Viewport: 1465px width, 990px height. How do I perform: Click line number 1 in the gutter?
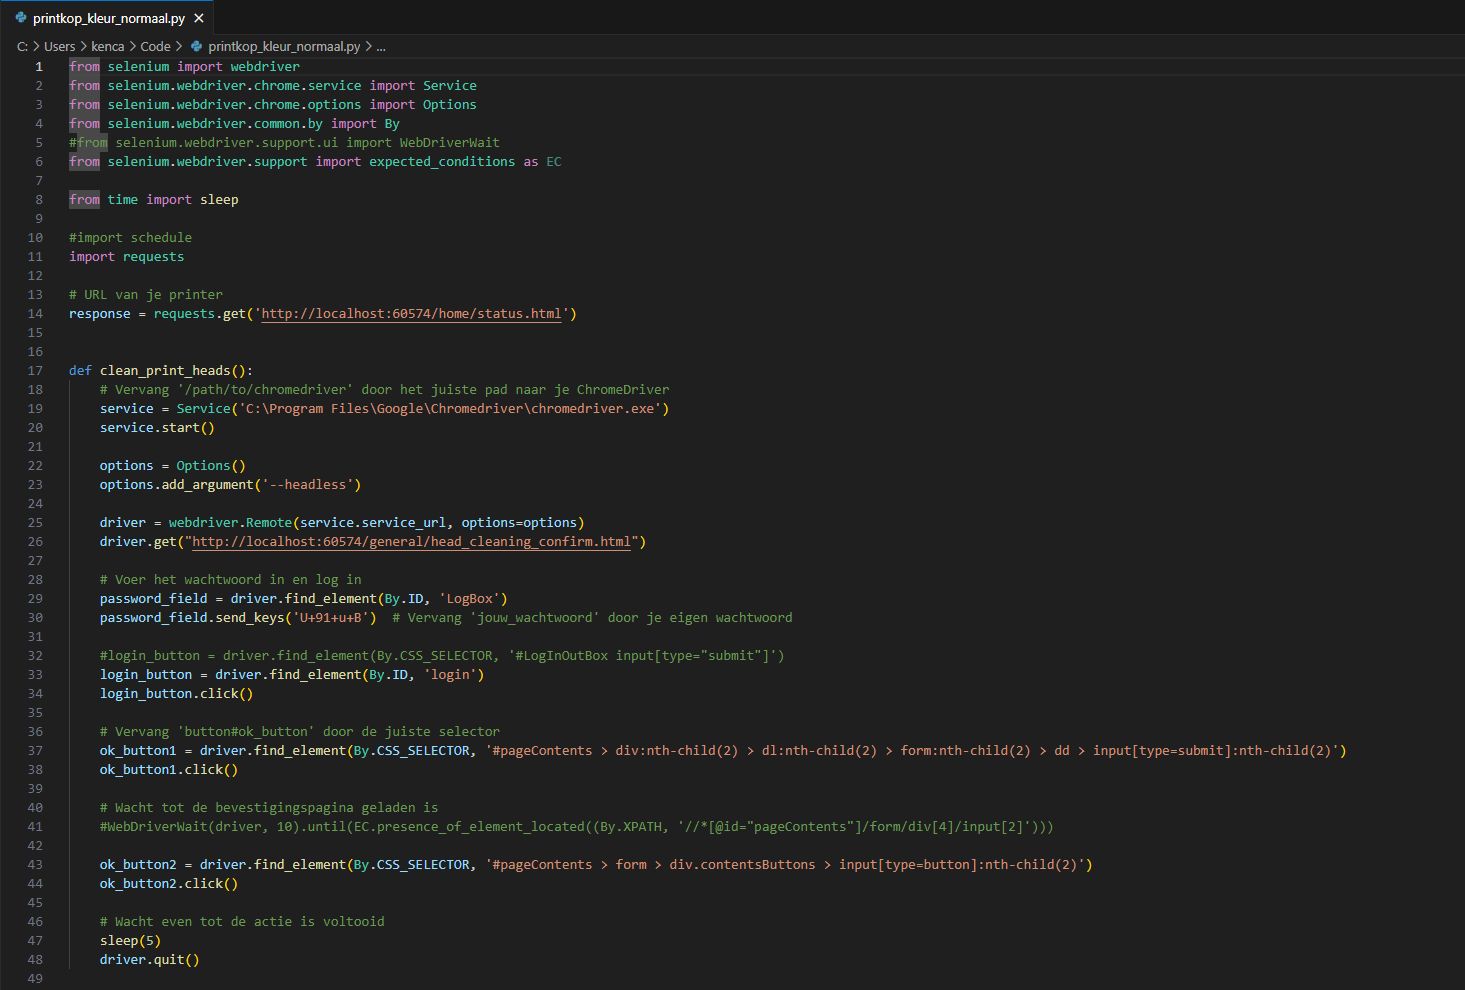39,67
